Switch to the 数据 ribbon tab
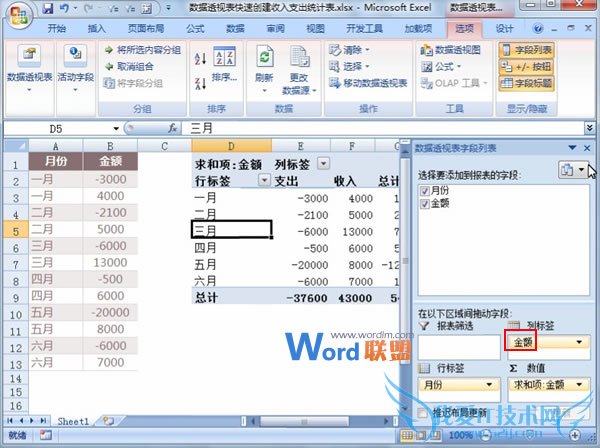Viewport: 600px width, 448px height. pos(235,28)
